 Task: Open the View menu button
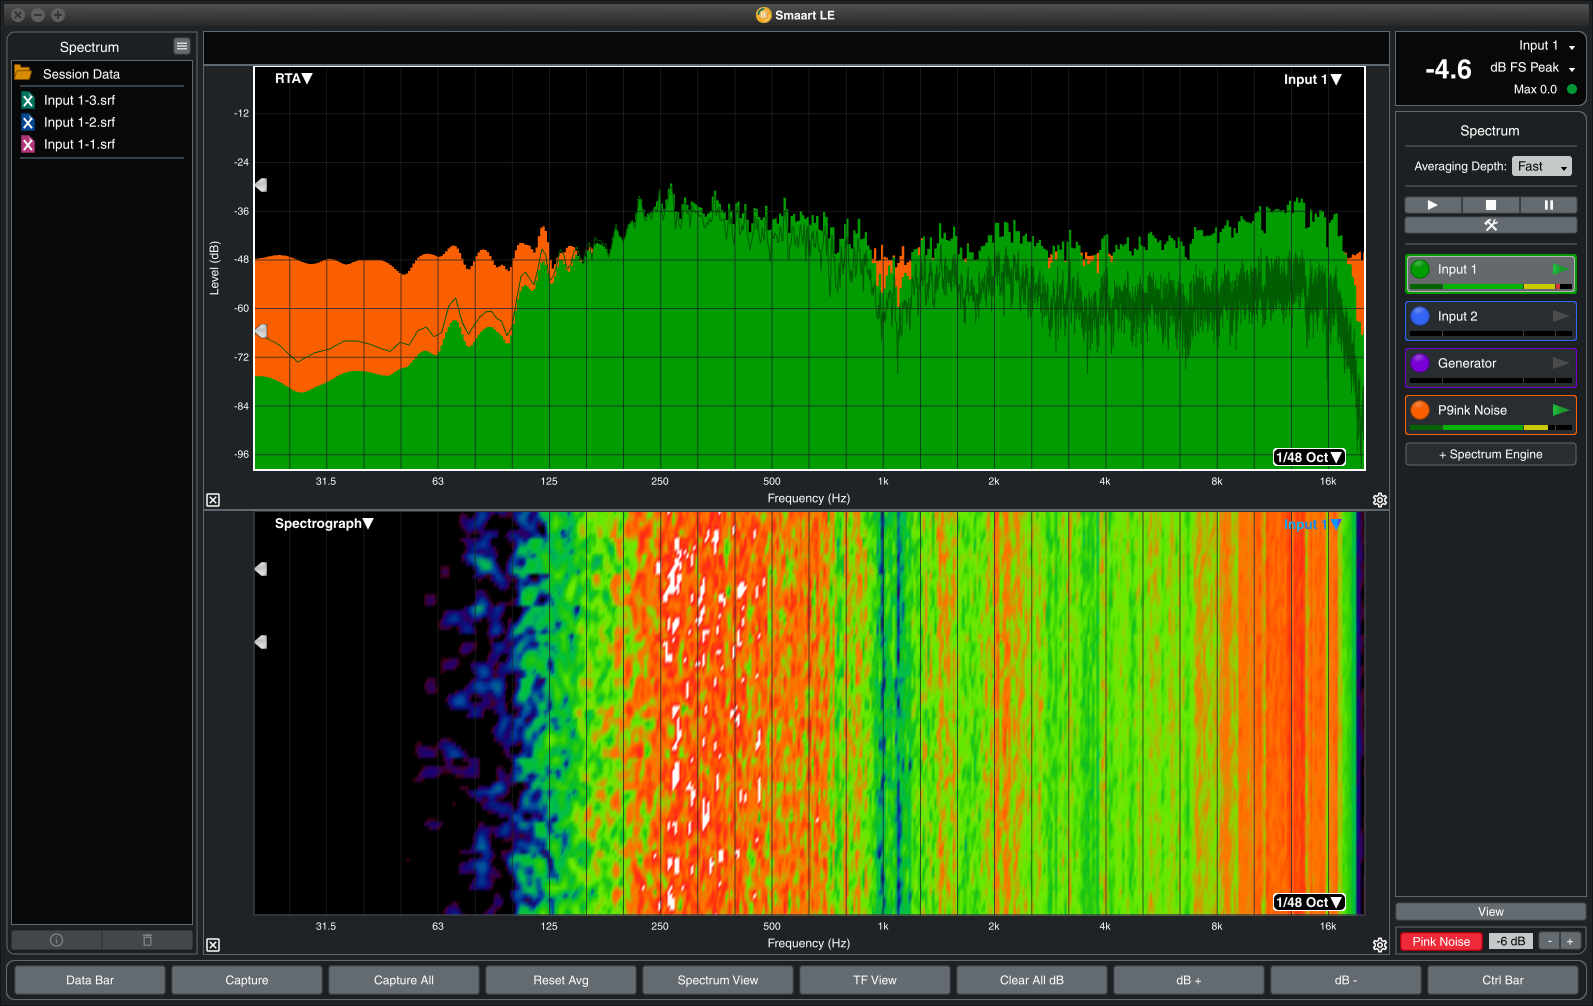pyautogui.click(x=1491, y=912)
